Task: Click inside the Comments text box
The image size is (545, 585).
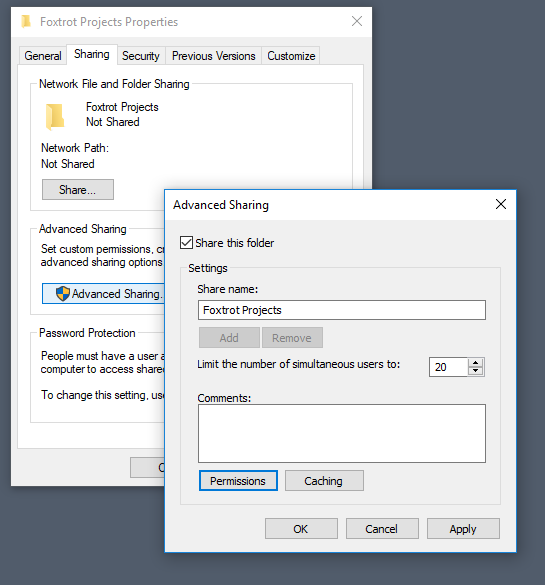Action: [342, 434]
